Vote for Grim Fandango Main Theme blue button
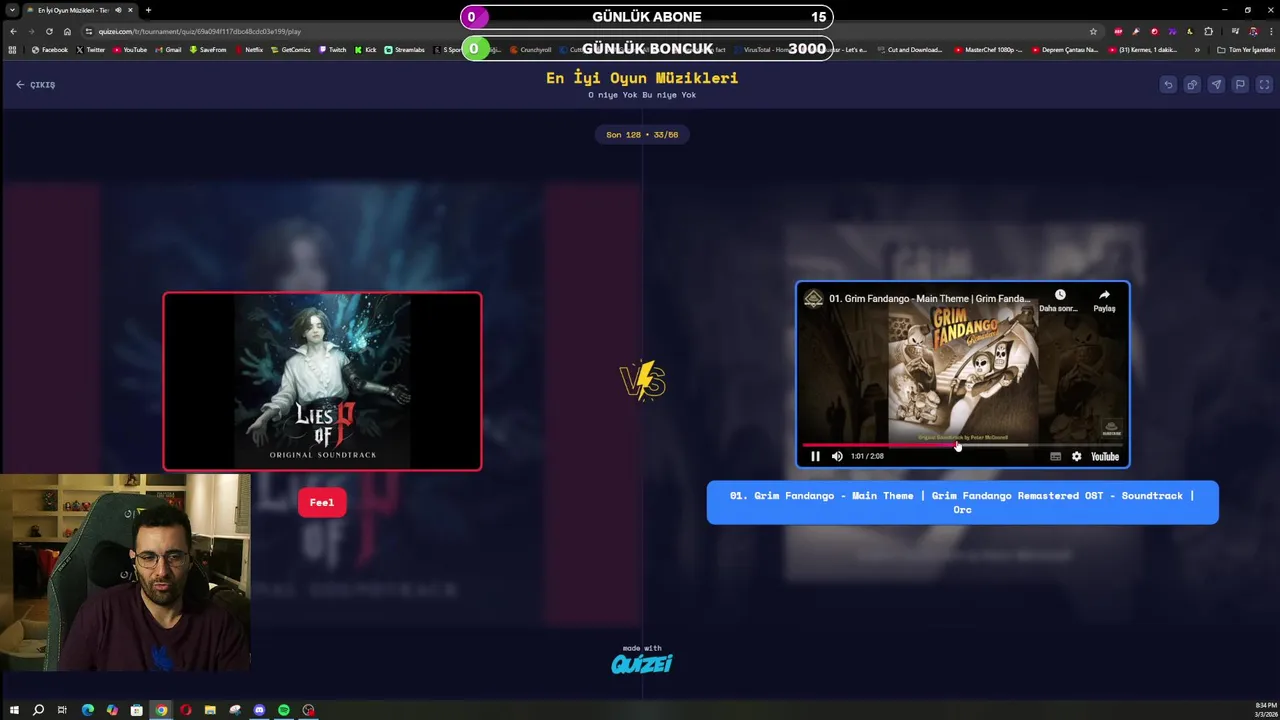This screenshot has width=1280, height=720. coord(962,502)
